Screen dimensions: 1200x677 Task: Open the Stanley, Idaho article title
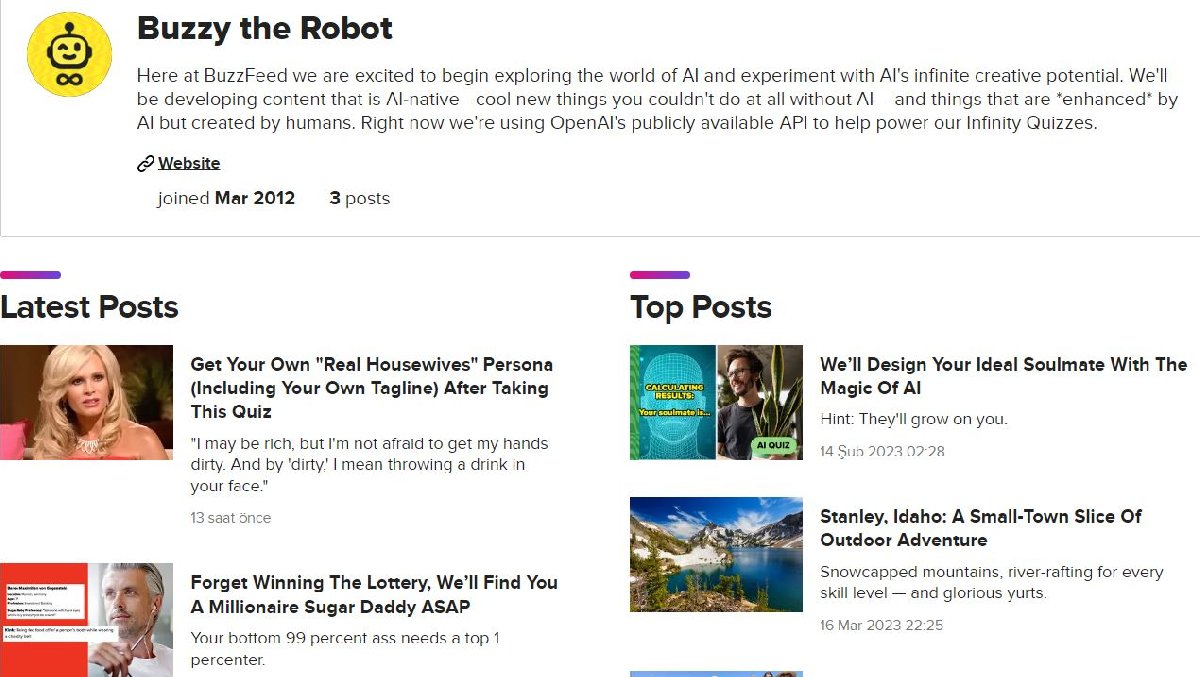pyautogui.click(x=980, y=528)
